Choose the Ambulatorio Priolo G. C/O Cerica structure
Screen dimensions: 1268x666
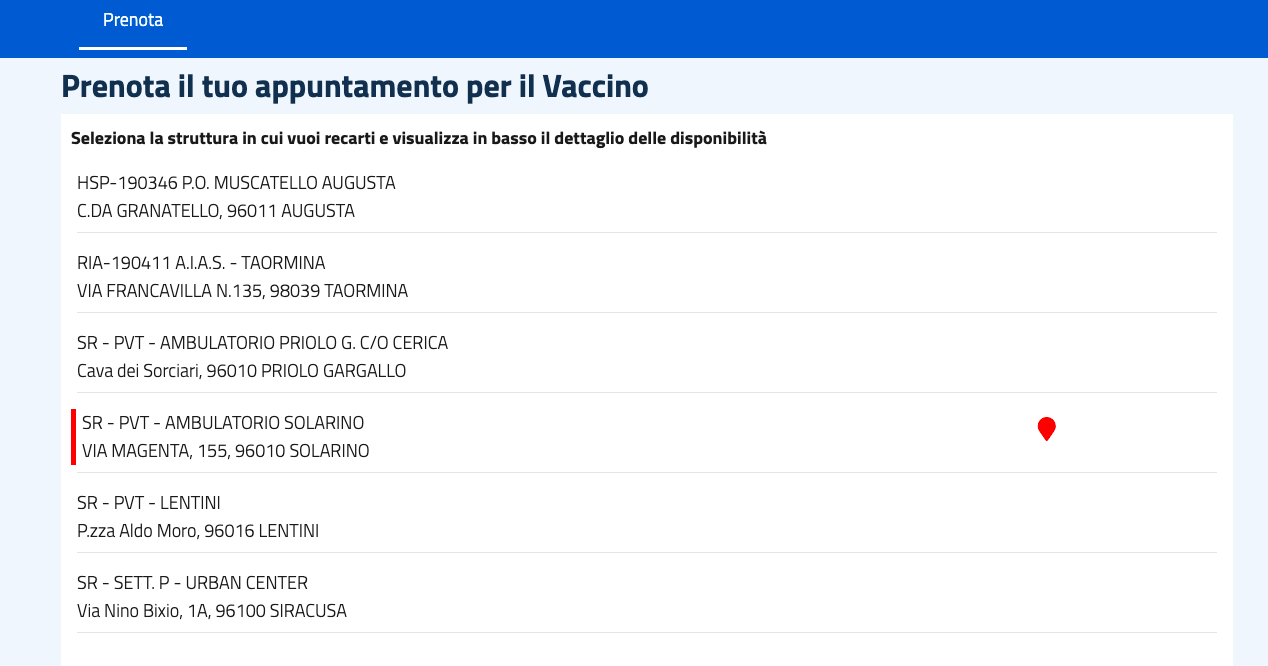(x=262, y=342)
